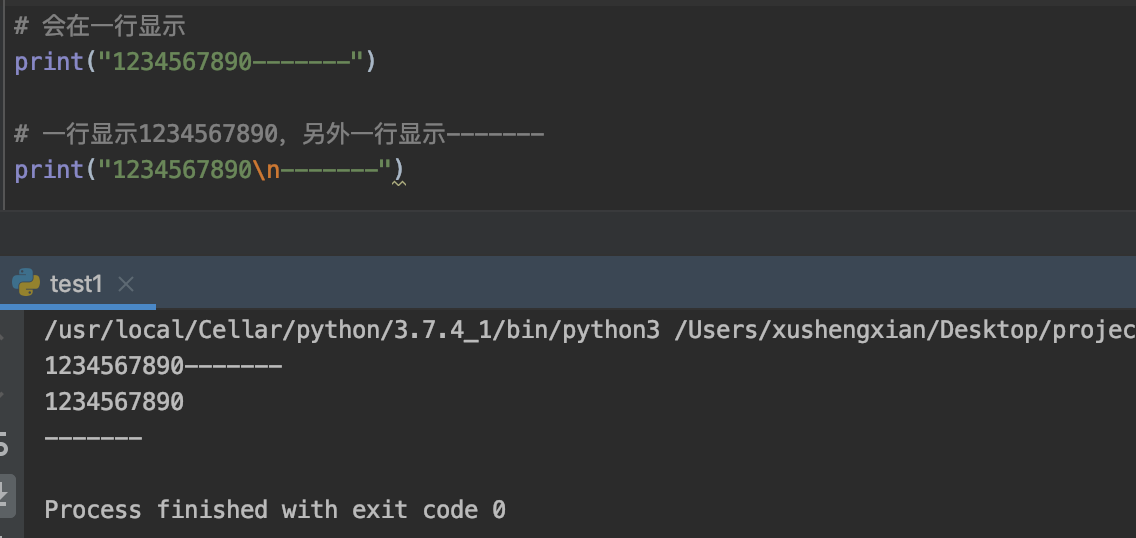
Task: Click the /Users/xushengxian/Desktop script path
Action: pos(900,331)
